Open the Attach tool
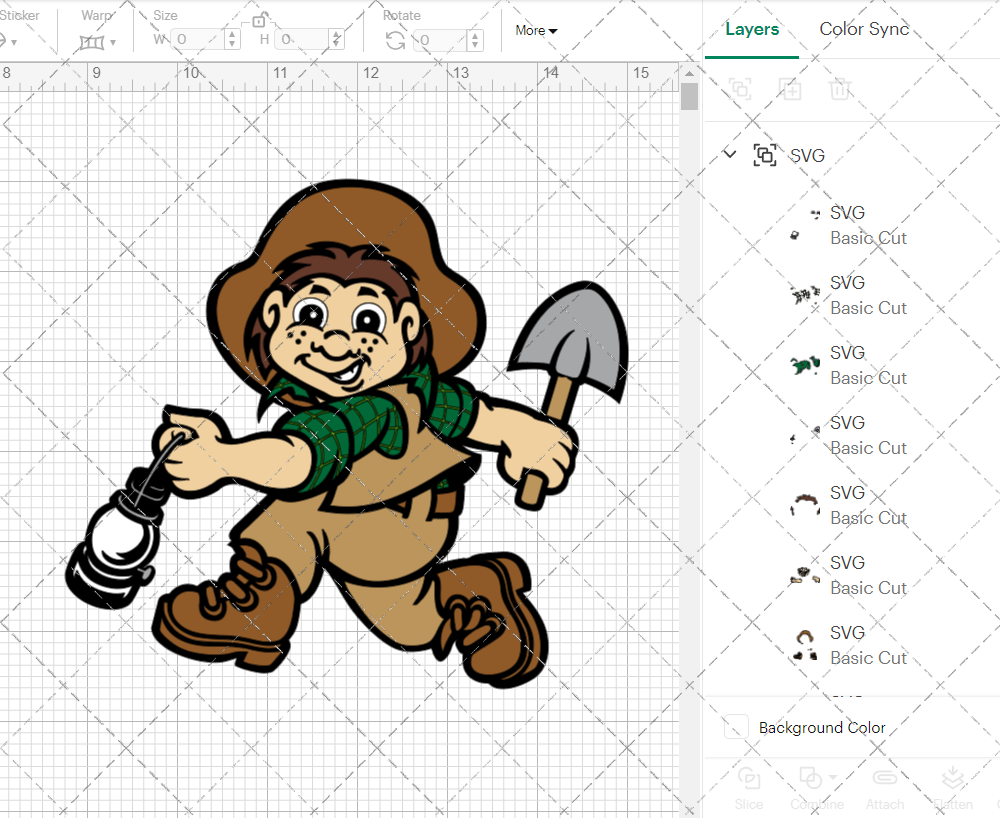Screen dimensions: 1000x818 tap(885, 789)
